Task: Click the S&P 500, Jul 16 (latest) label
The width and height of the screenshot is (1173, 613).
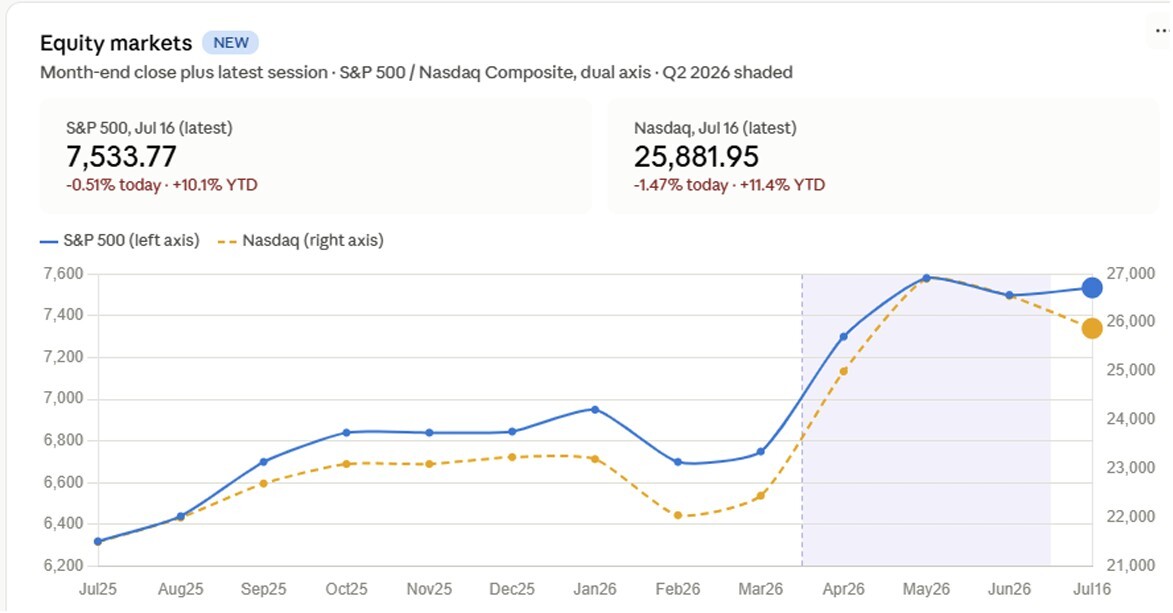Action: [150, 128]
